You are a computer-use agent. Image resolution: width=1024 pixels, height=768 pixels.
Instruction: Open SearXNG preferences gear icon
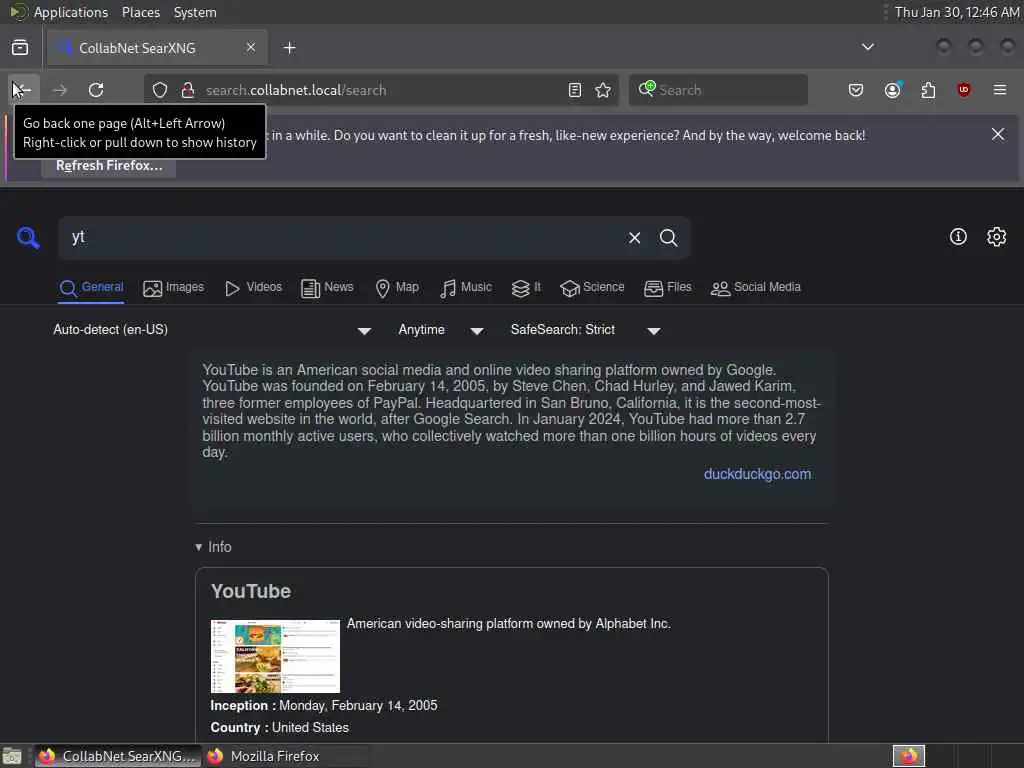pos(996,236)
